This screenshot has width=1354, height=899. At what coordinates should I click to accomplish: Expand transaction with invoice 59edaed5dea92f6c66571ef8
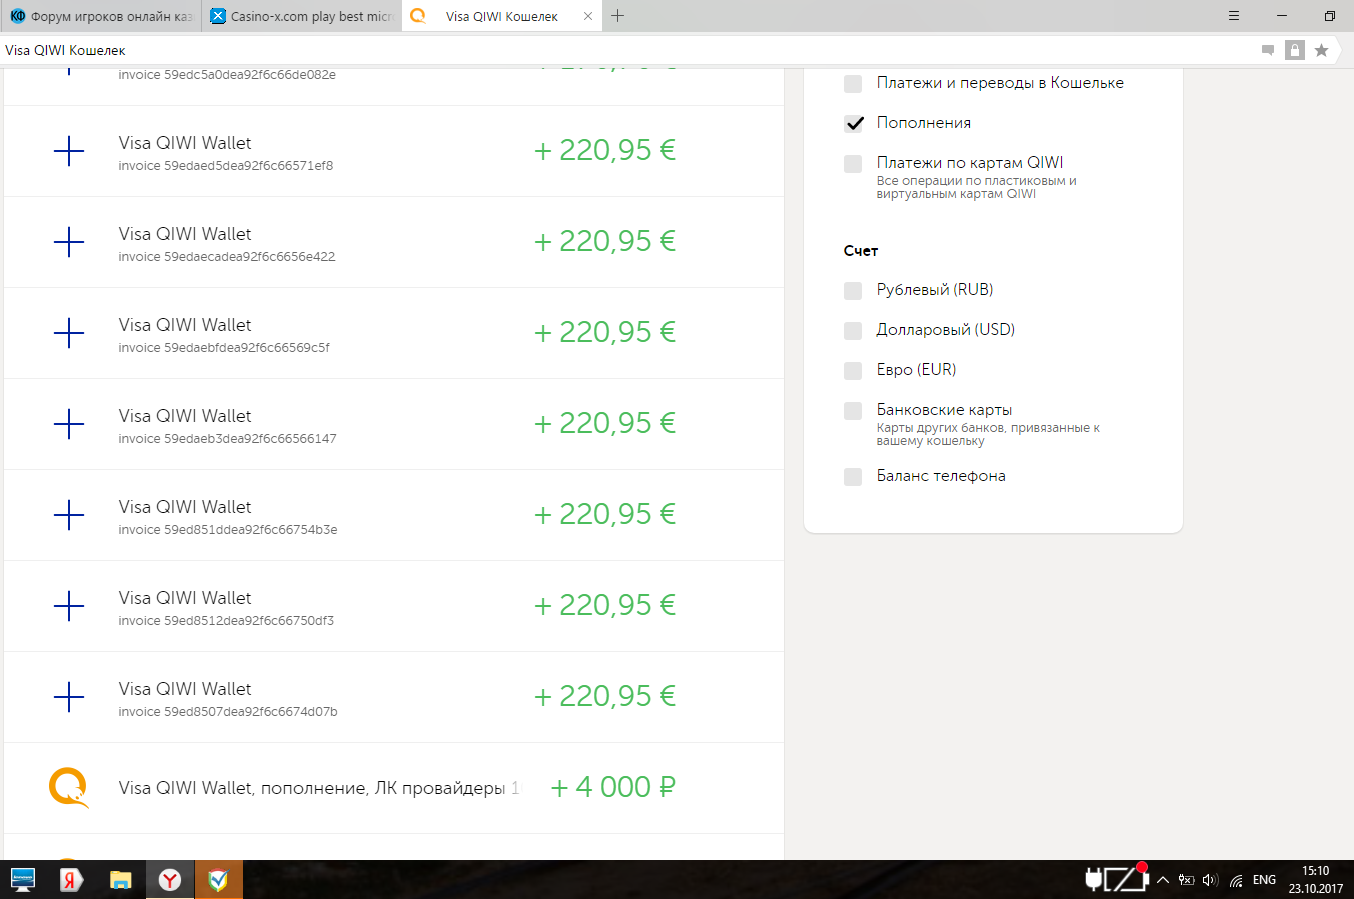tap(69, 151)
